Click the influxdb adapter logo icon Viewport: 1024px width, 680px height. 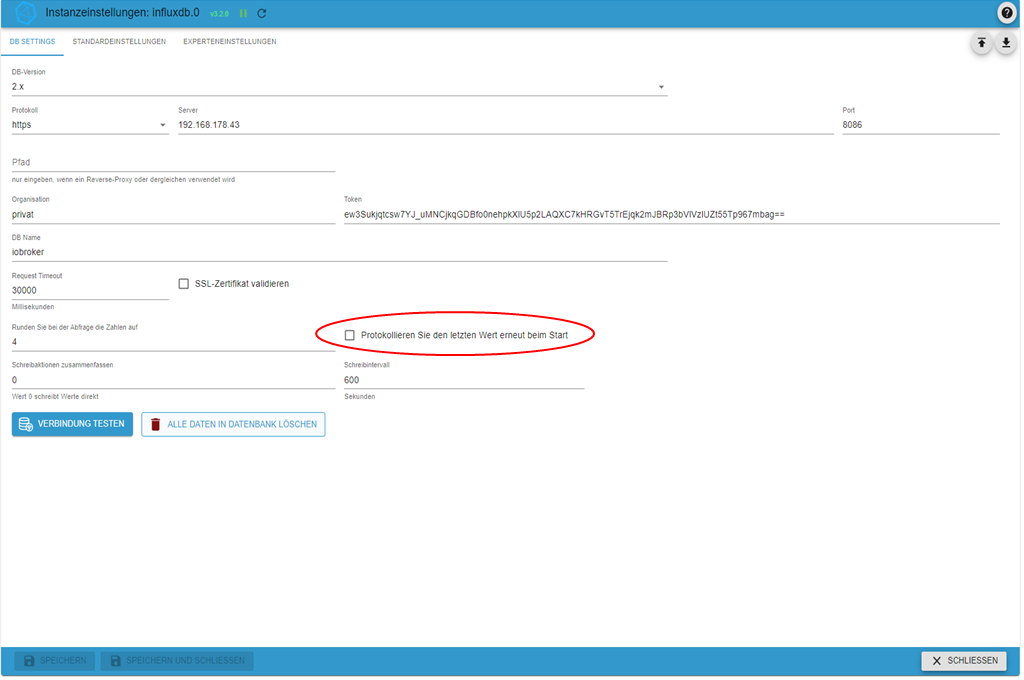[25, 12]
